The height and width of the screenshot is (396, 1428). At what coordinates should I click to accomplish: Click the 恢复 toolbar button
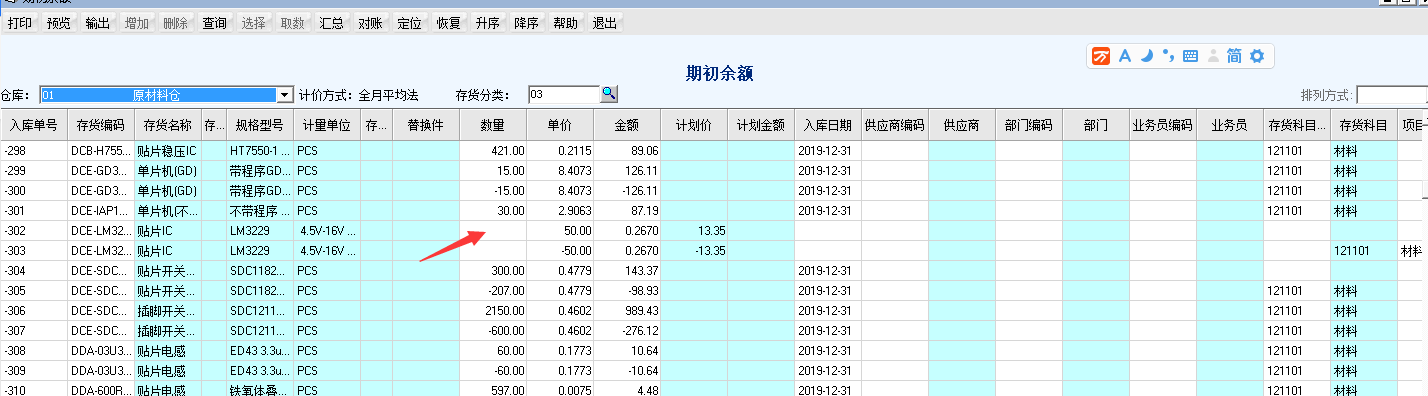pyautogui.click(x=448, y=23)
